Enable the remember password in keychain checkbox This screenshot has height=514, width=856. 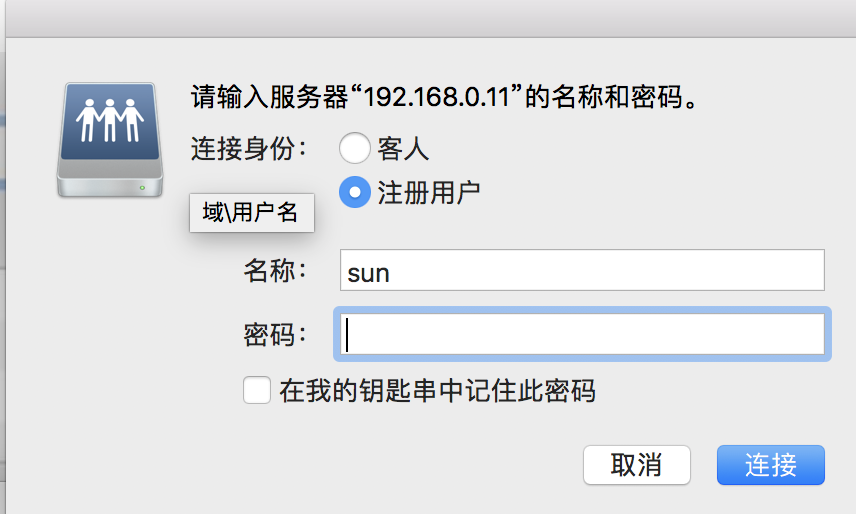(257, 390)
